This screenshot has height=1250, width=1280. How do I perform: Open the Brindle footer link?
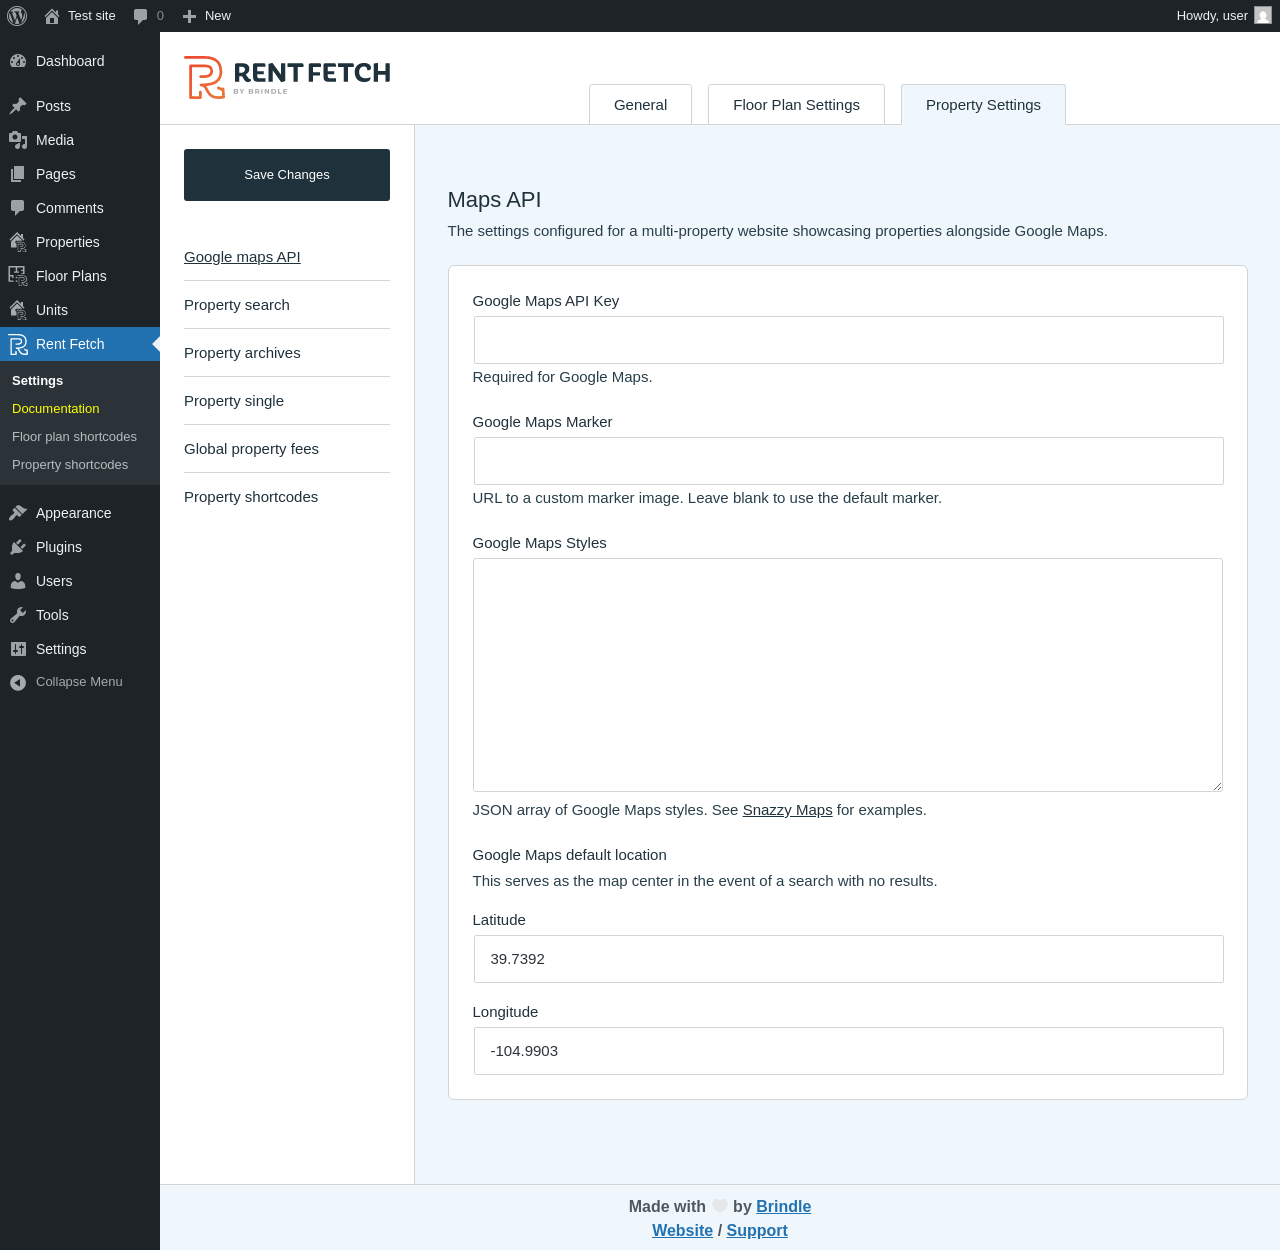pos(783,1206)
